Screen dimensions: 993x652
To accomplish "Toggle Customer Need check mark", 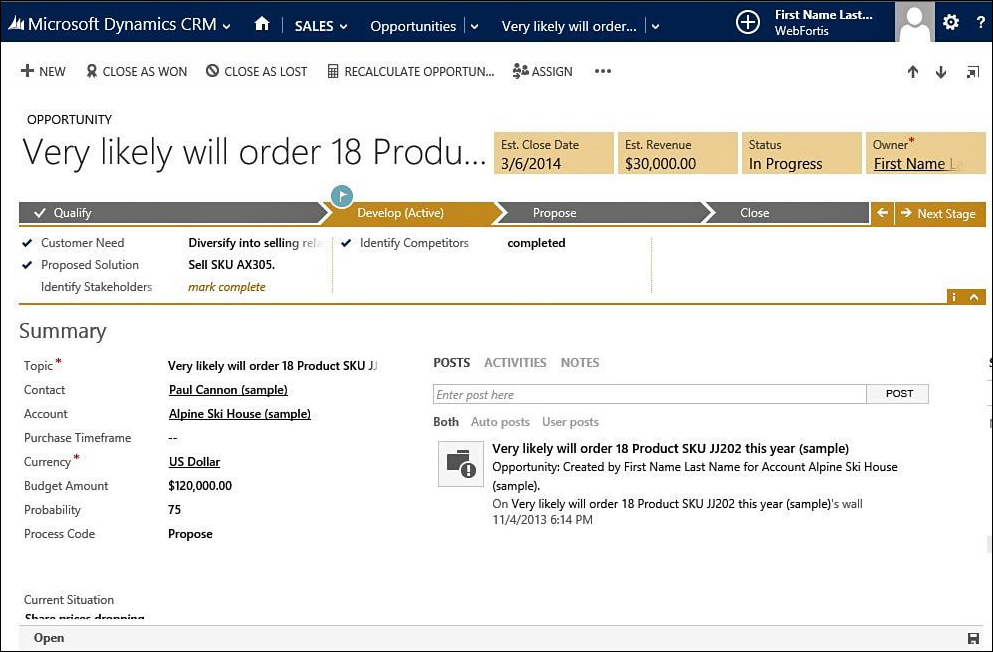I will [x=27, y=243].
